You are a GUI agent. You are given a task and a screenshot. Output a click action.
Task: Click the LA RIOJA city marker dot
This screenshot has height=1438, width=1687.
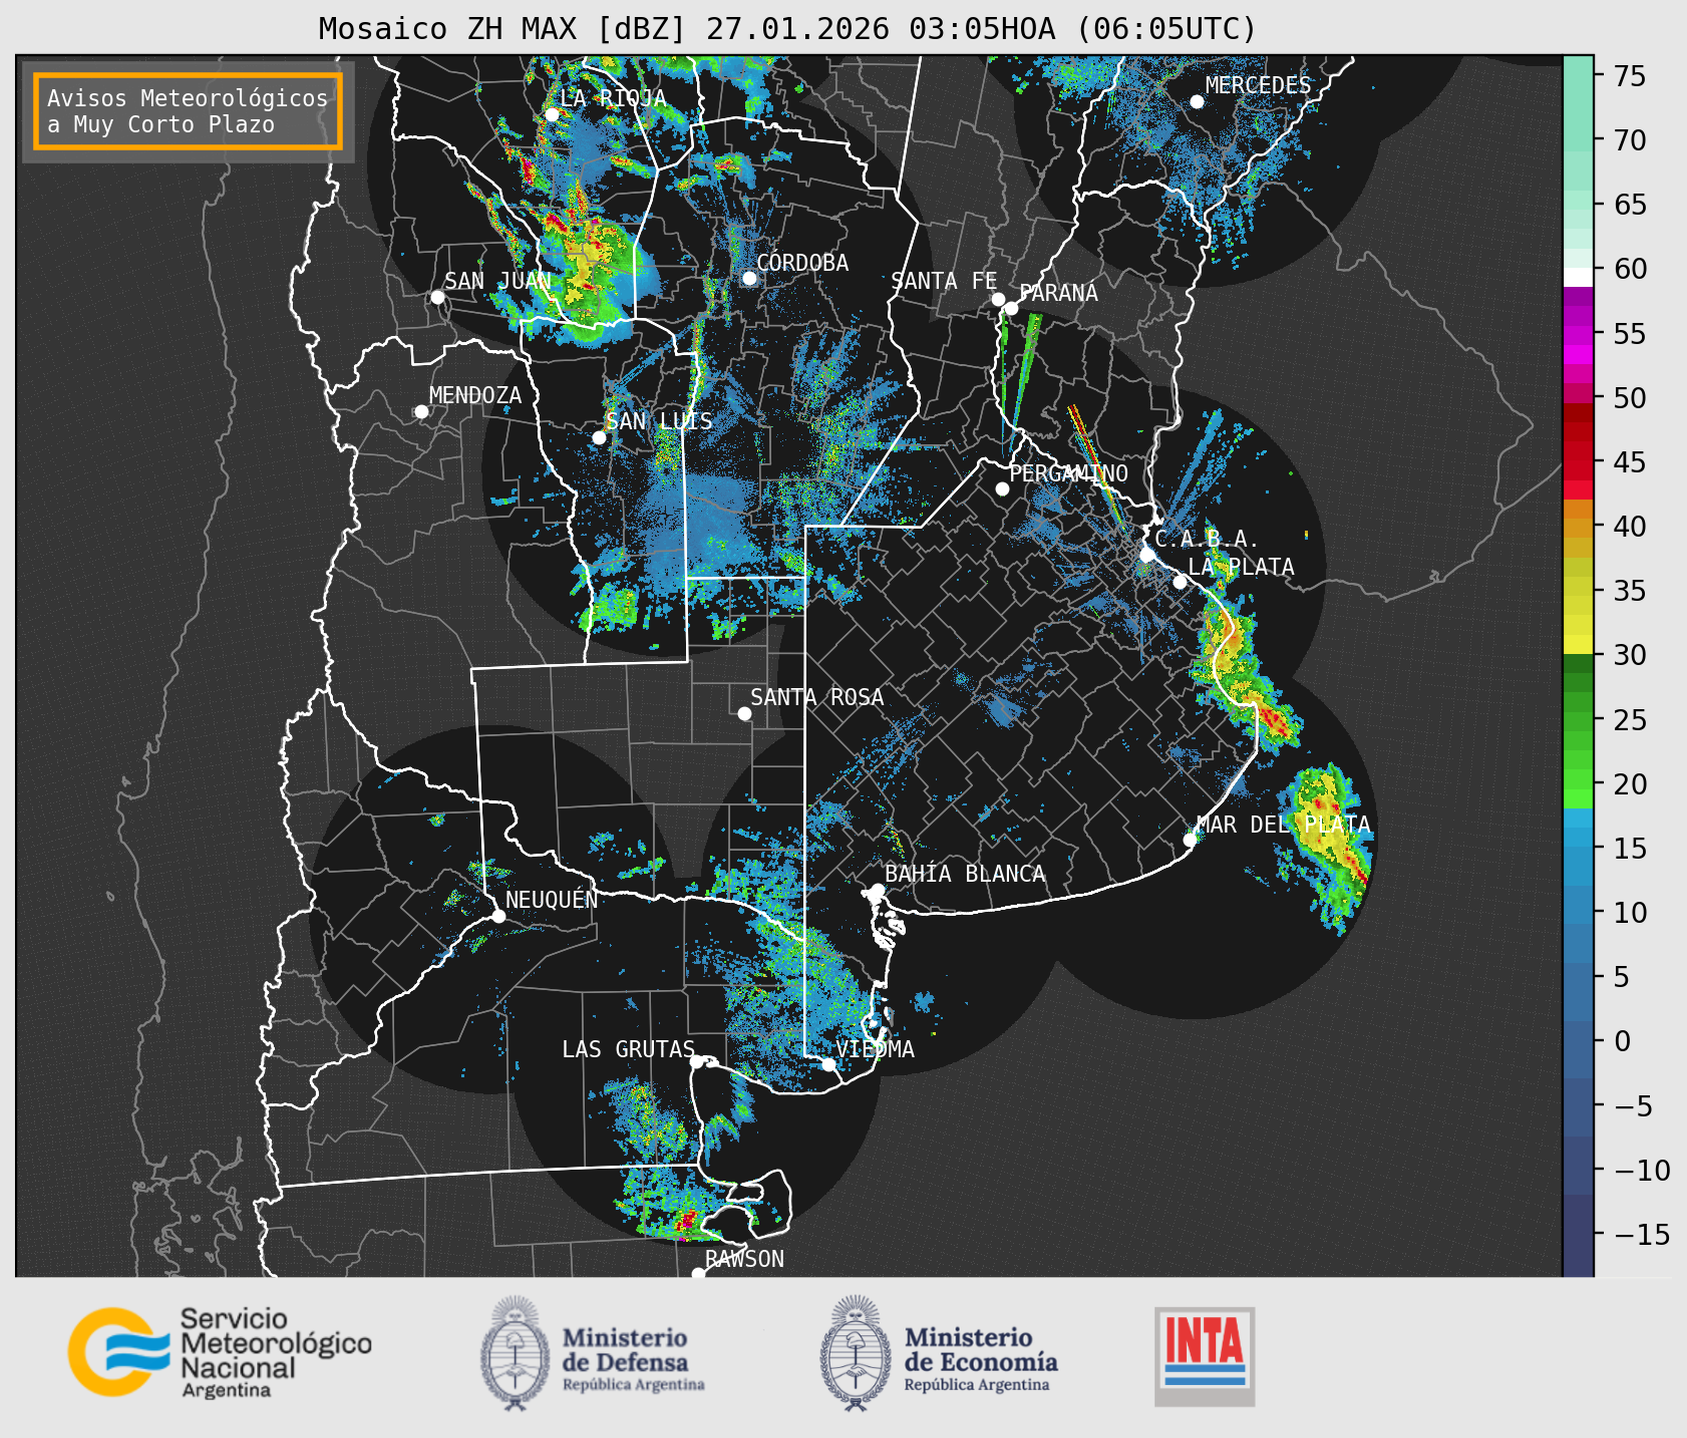pyautogui.click(x=552, y=115)
